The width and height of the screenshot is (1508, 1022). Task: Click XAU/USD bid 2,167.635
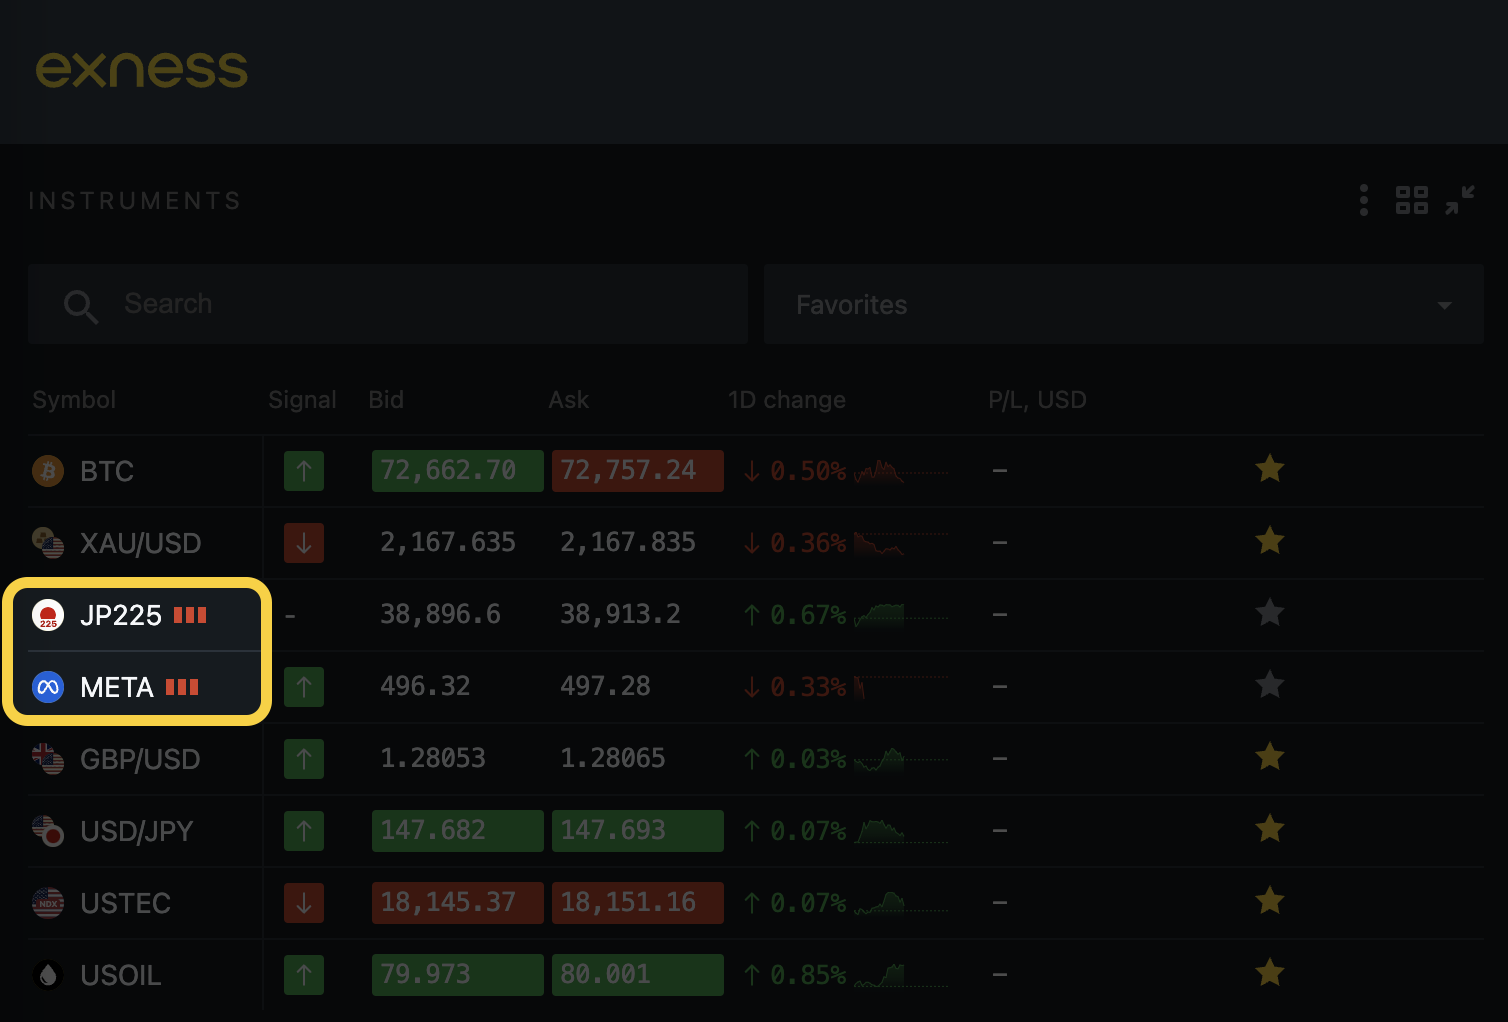click(448, 542)
